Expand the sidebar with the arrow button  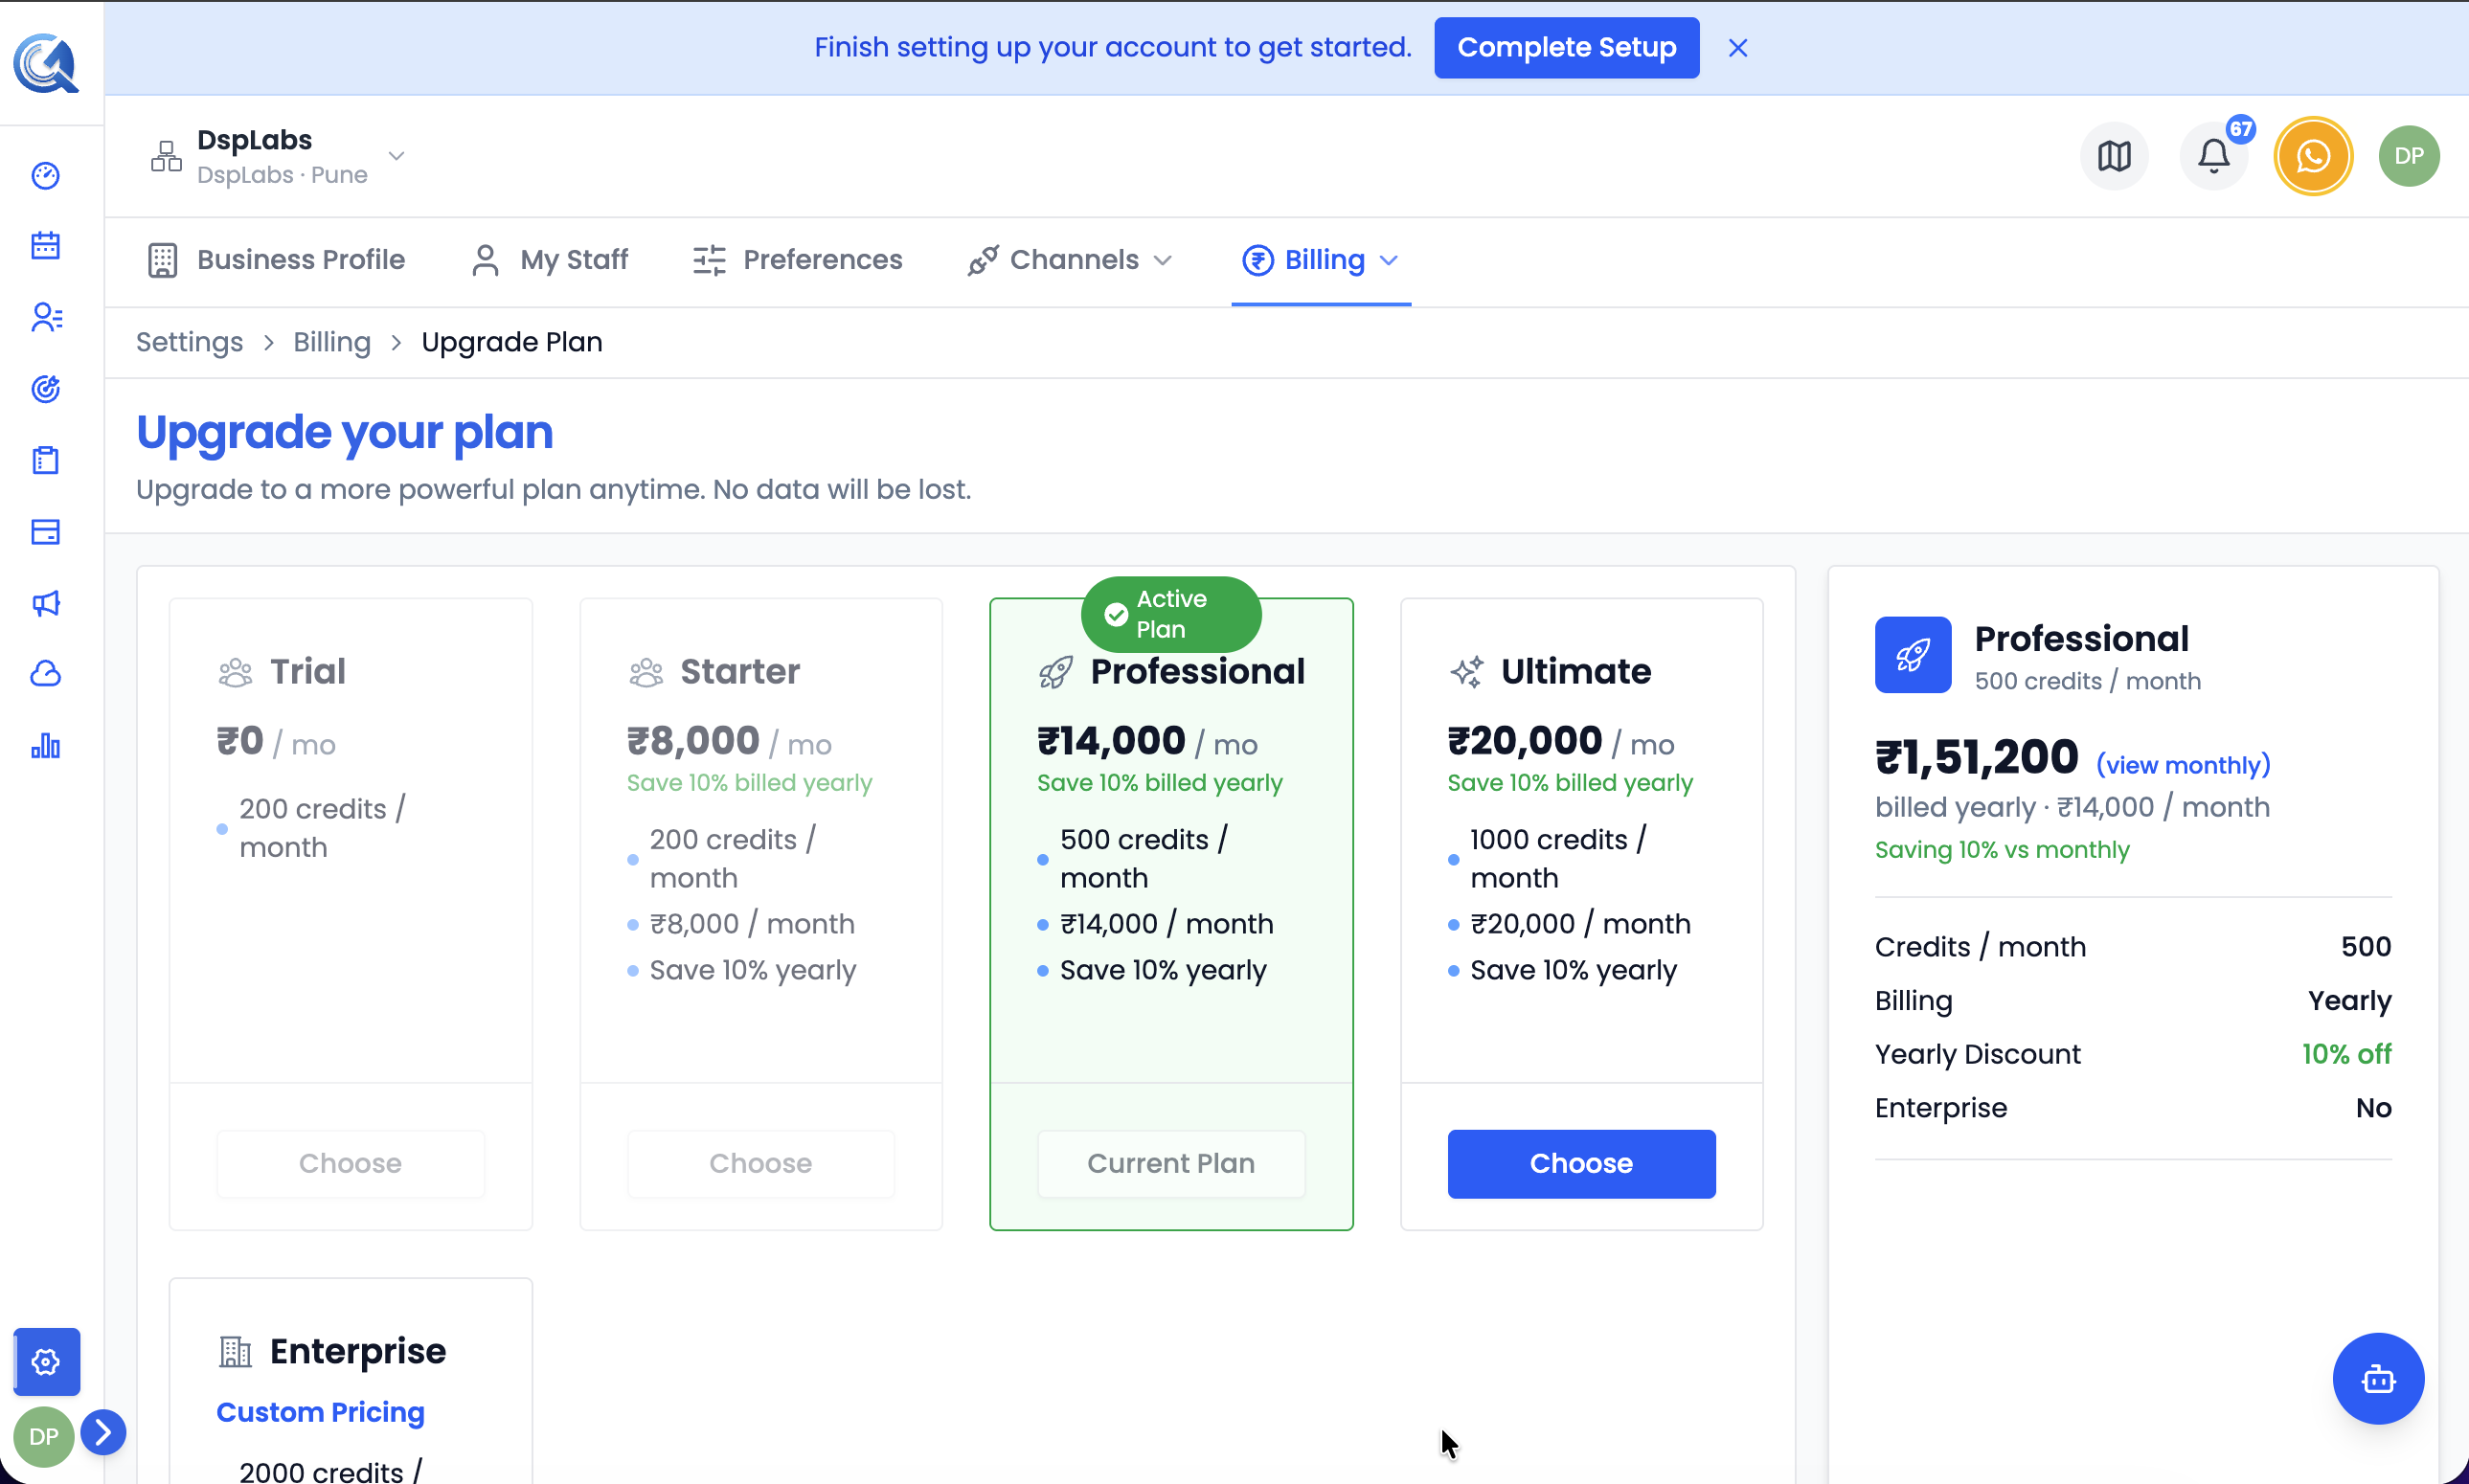pyautogui.click(x=104, y=1432)
